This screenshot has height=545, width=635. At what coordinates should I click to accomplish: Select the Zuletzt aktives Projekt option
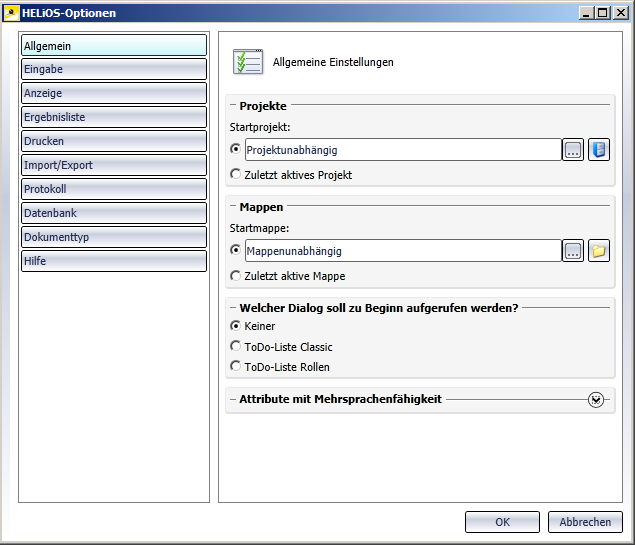coord(291,175)
